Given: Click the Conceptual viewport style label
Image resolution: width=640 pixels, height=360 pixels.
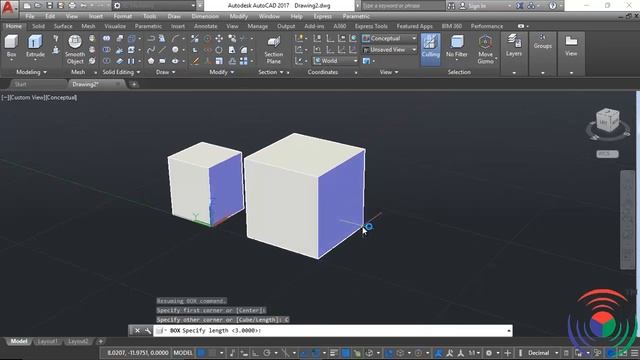Looking at the screenshot, I should coord(61,98).
